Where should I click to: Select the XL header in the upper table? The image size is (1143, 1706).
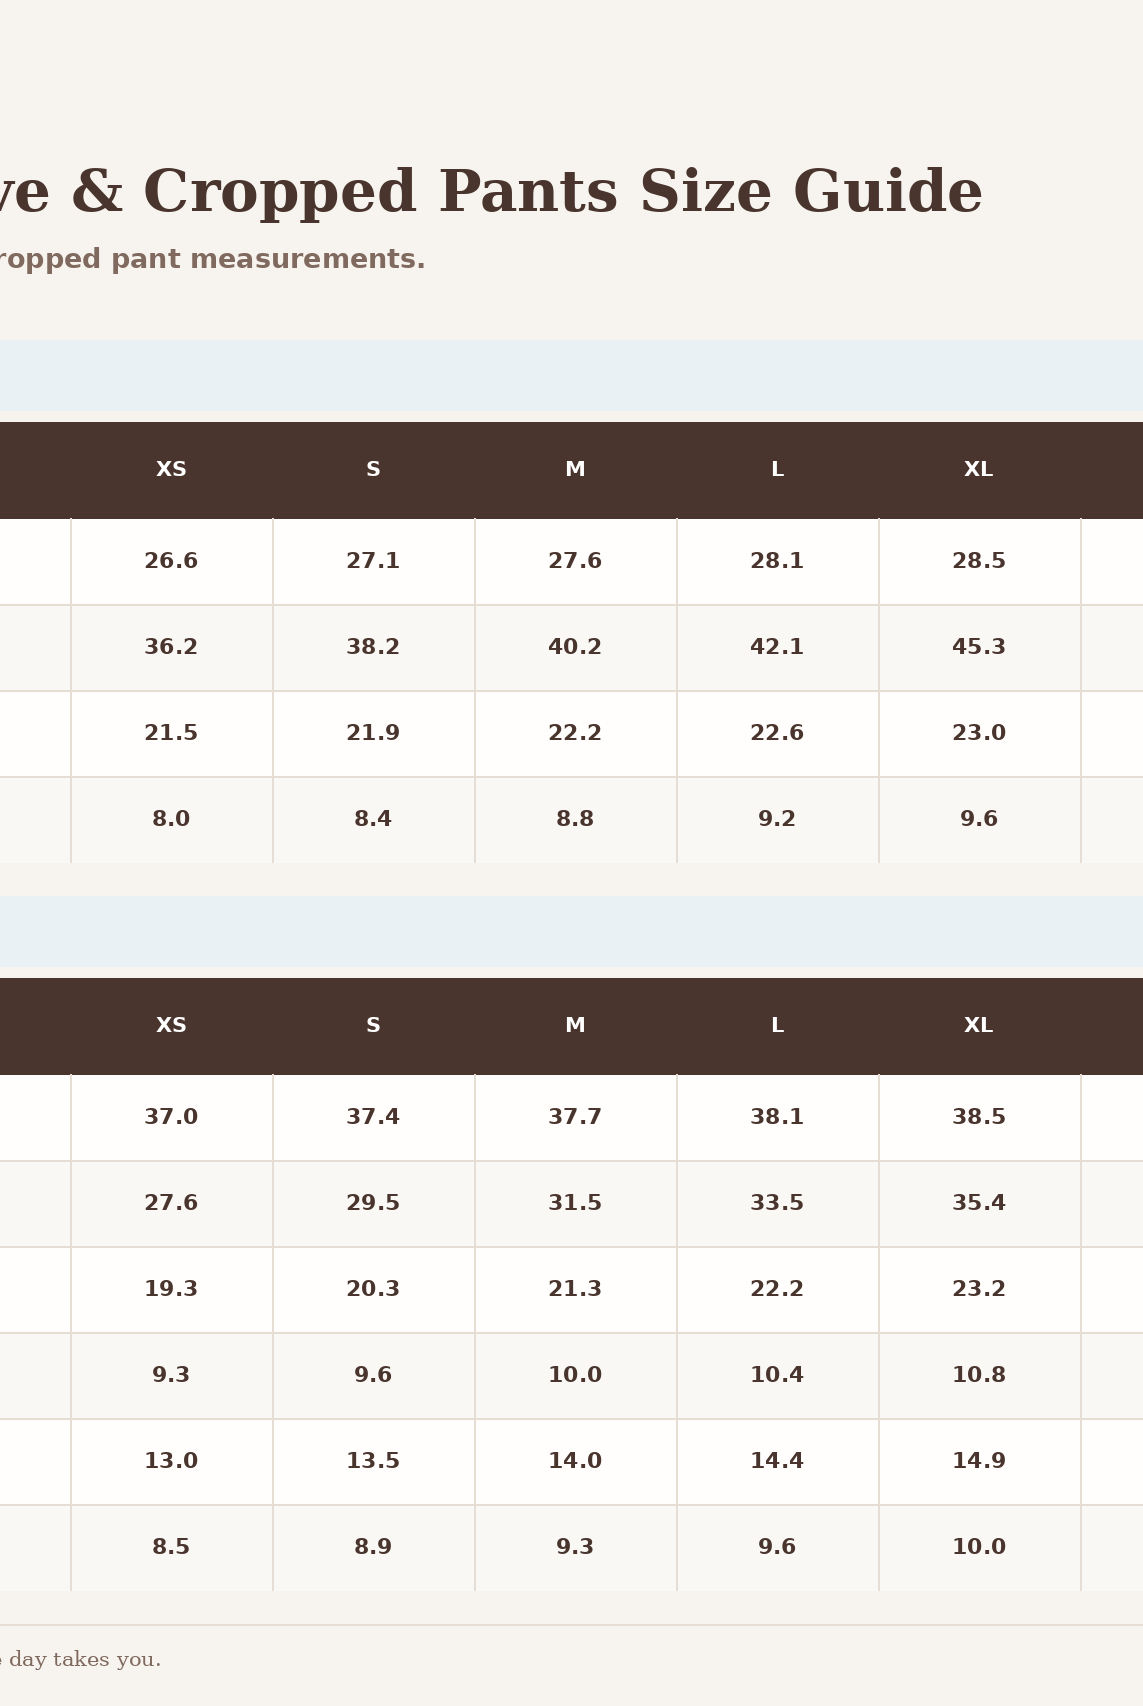pos(980,470)
